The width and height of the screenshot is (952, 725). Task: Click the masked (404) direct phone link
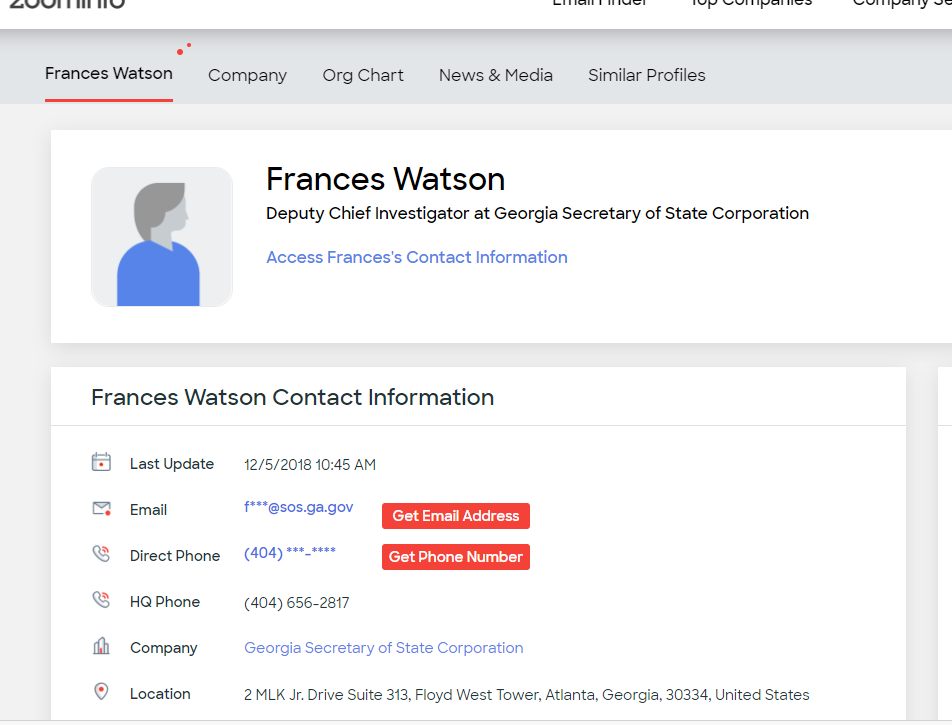[290, 553]
